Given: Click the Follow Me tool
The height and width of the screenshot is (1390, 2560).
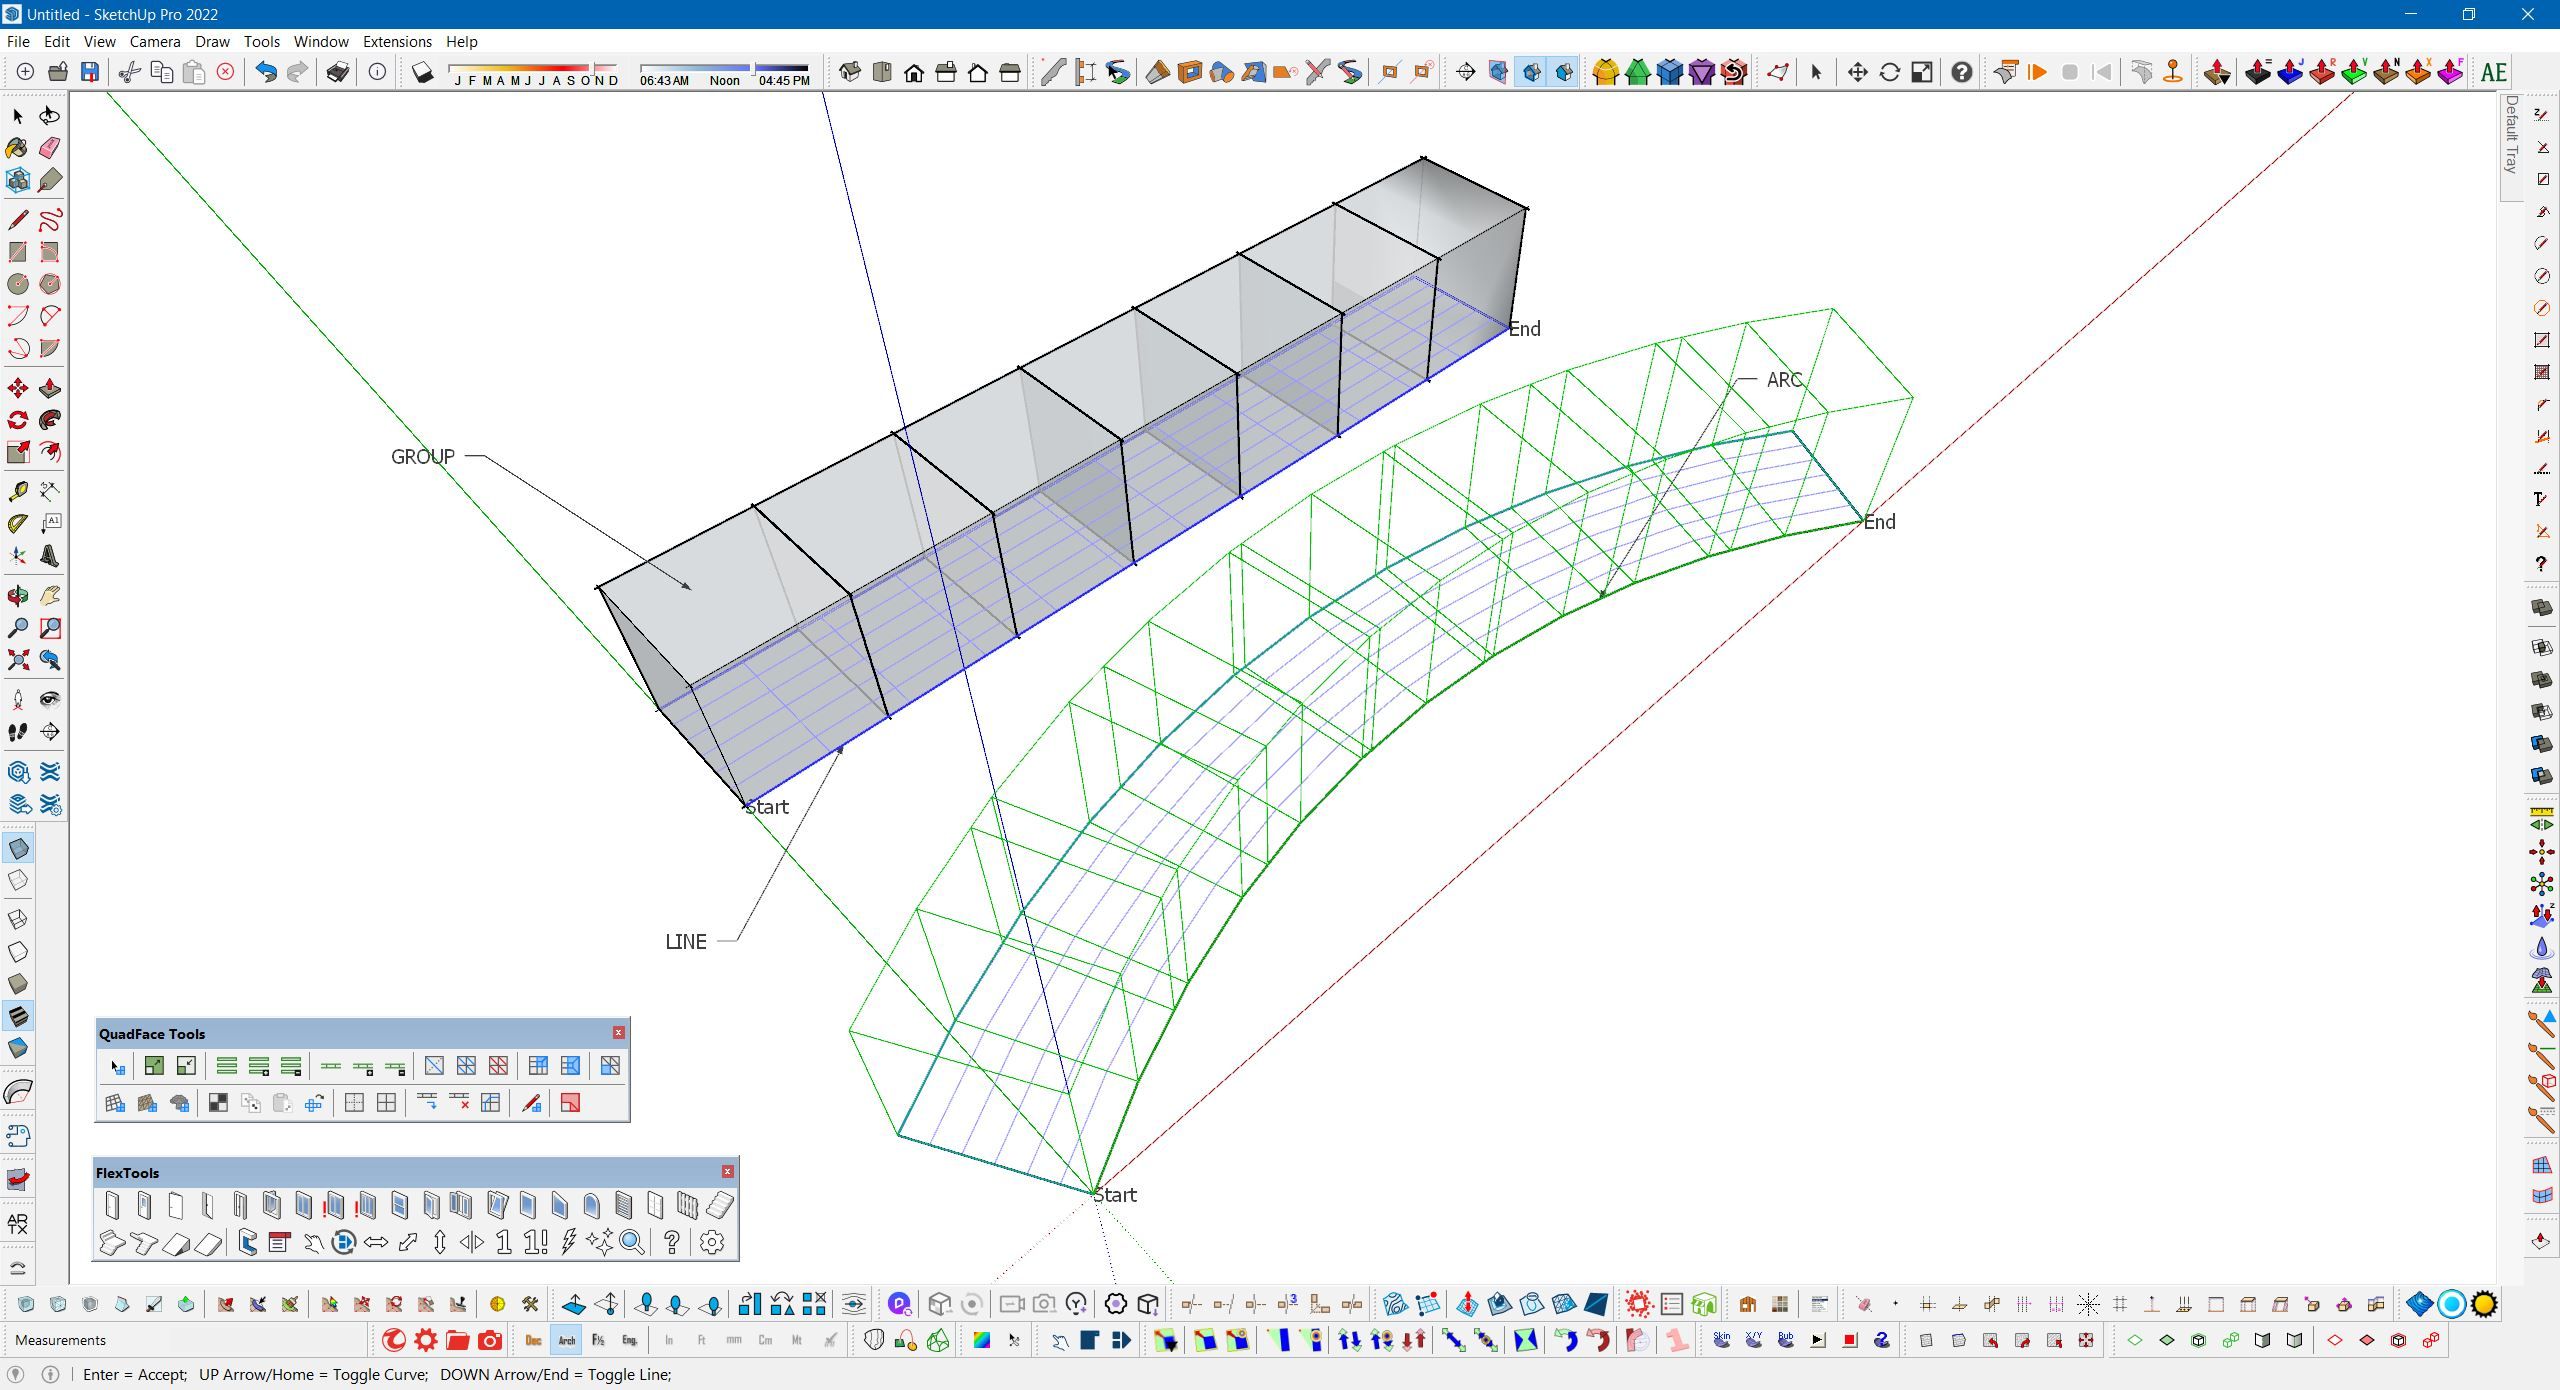Looking at the screenshot, I should click(x=49, y=420).
